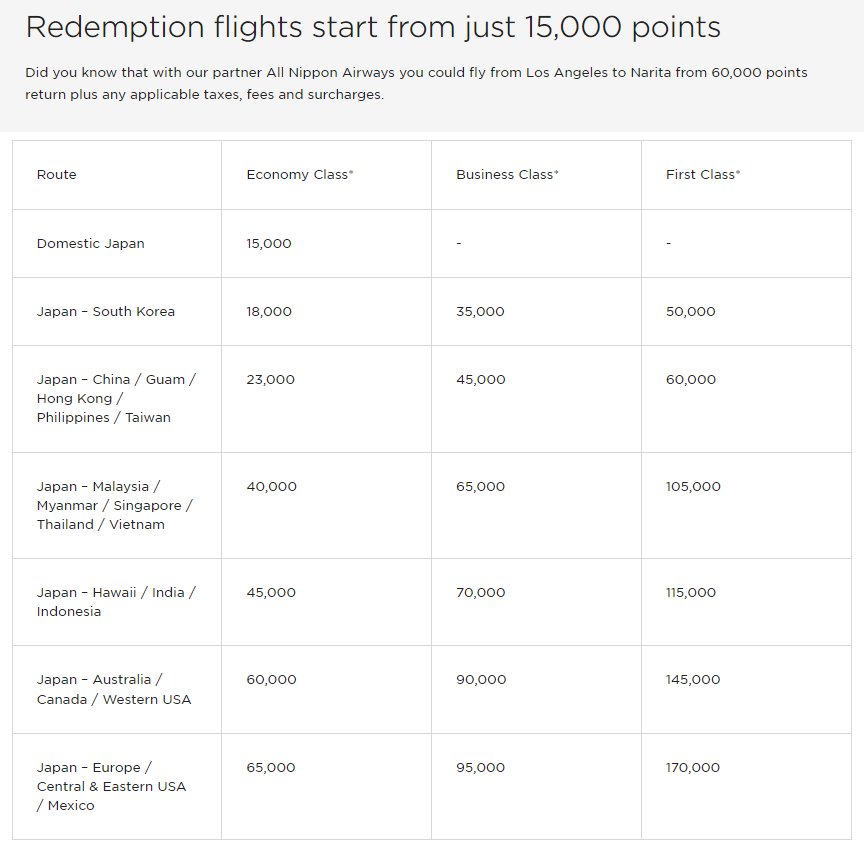This screenshot has width=864, height=844.
Task: Select the Japan – Australia / Canada route
Action: pos(114,689)
